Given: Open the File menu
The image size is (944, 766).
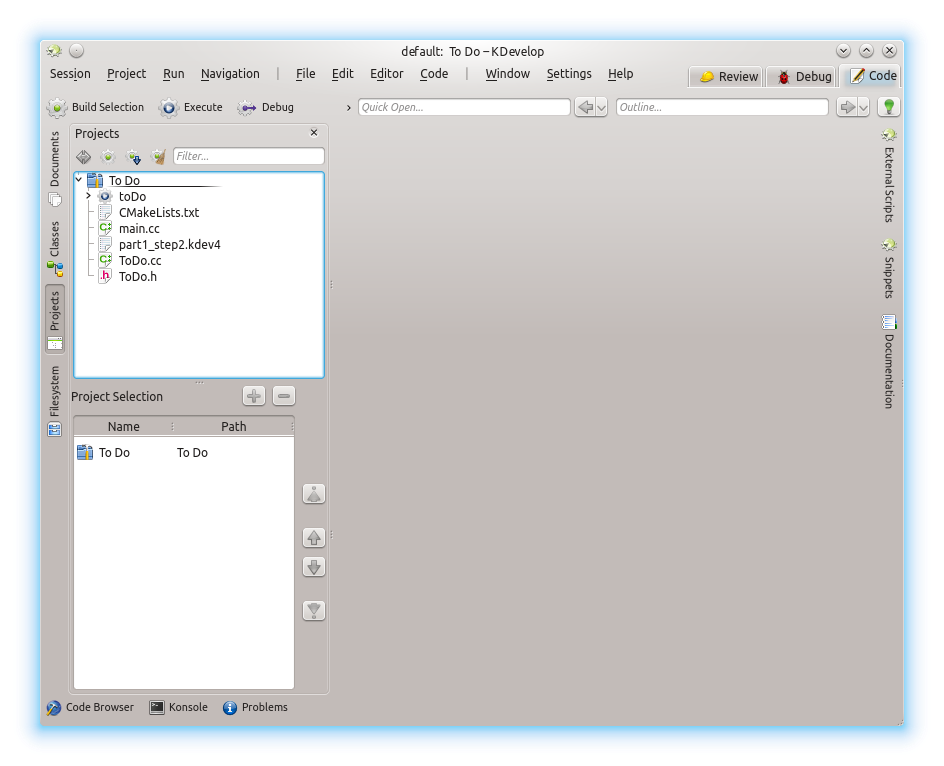Looking at the screenshot, I should pyautogui.click(x=305, y=73).
